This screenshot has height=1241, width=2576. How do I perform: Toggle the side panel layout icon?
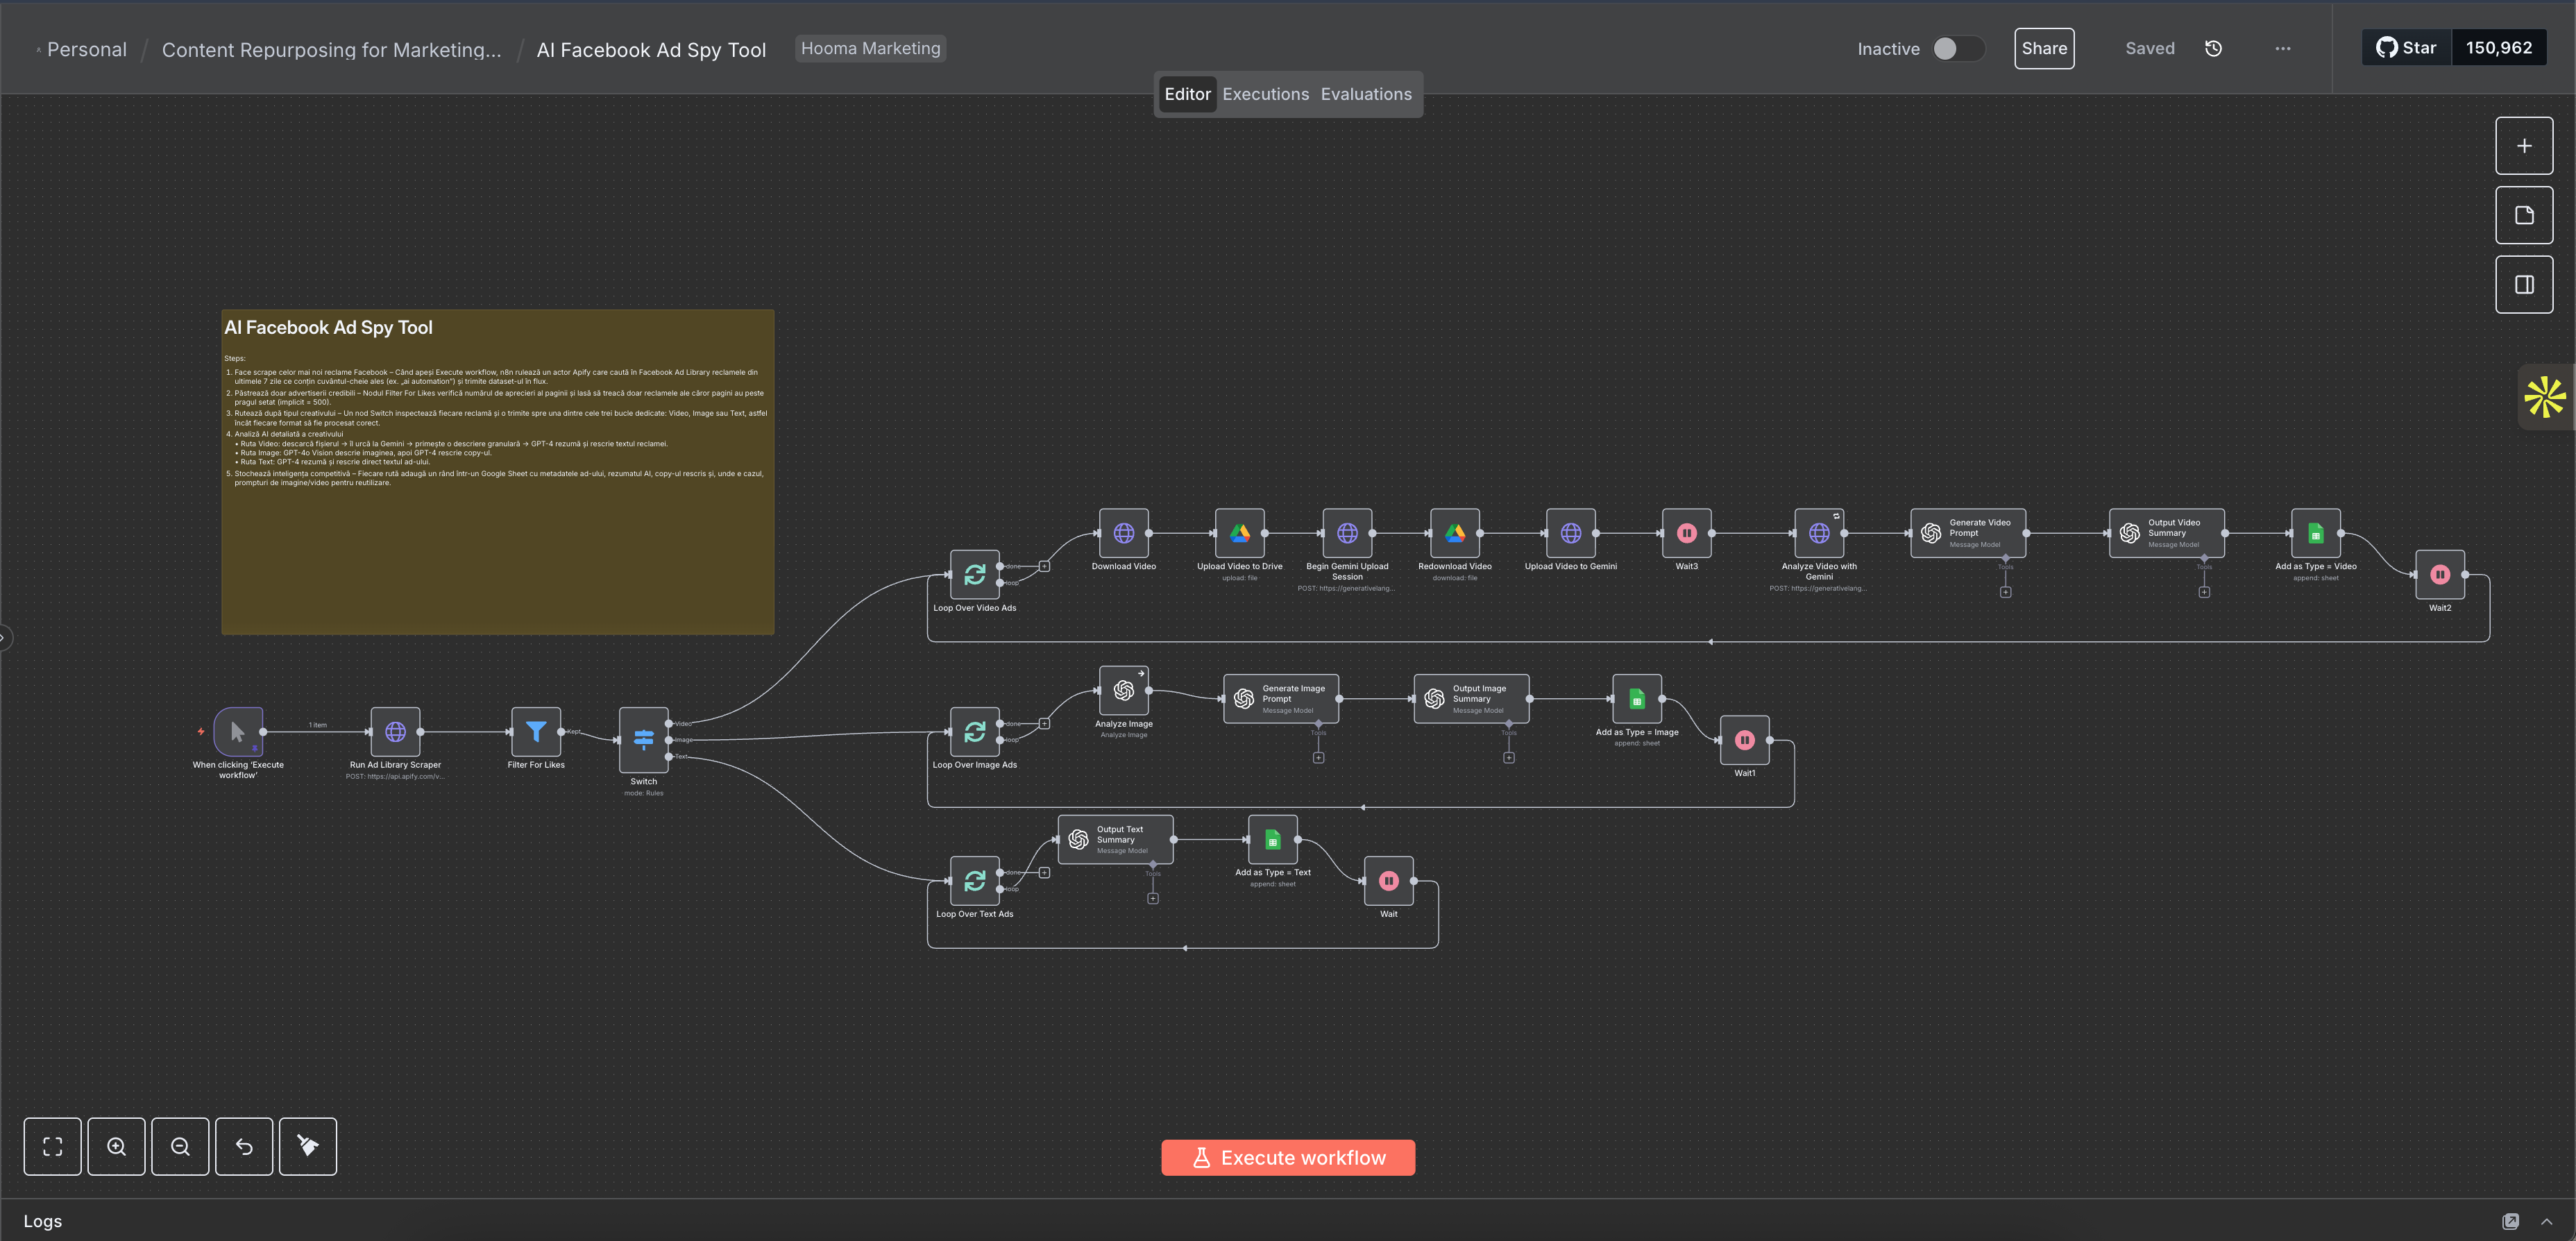2523,285
